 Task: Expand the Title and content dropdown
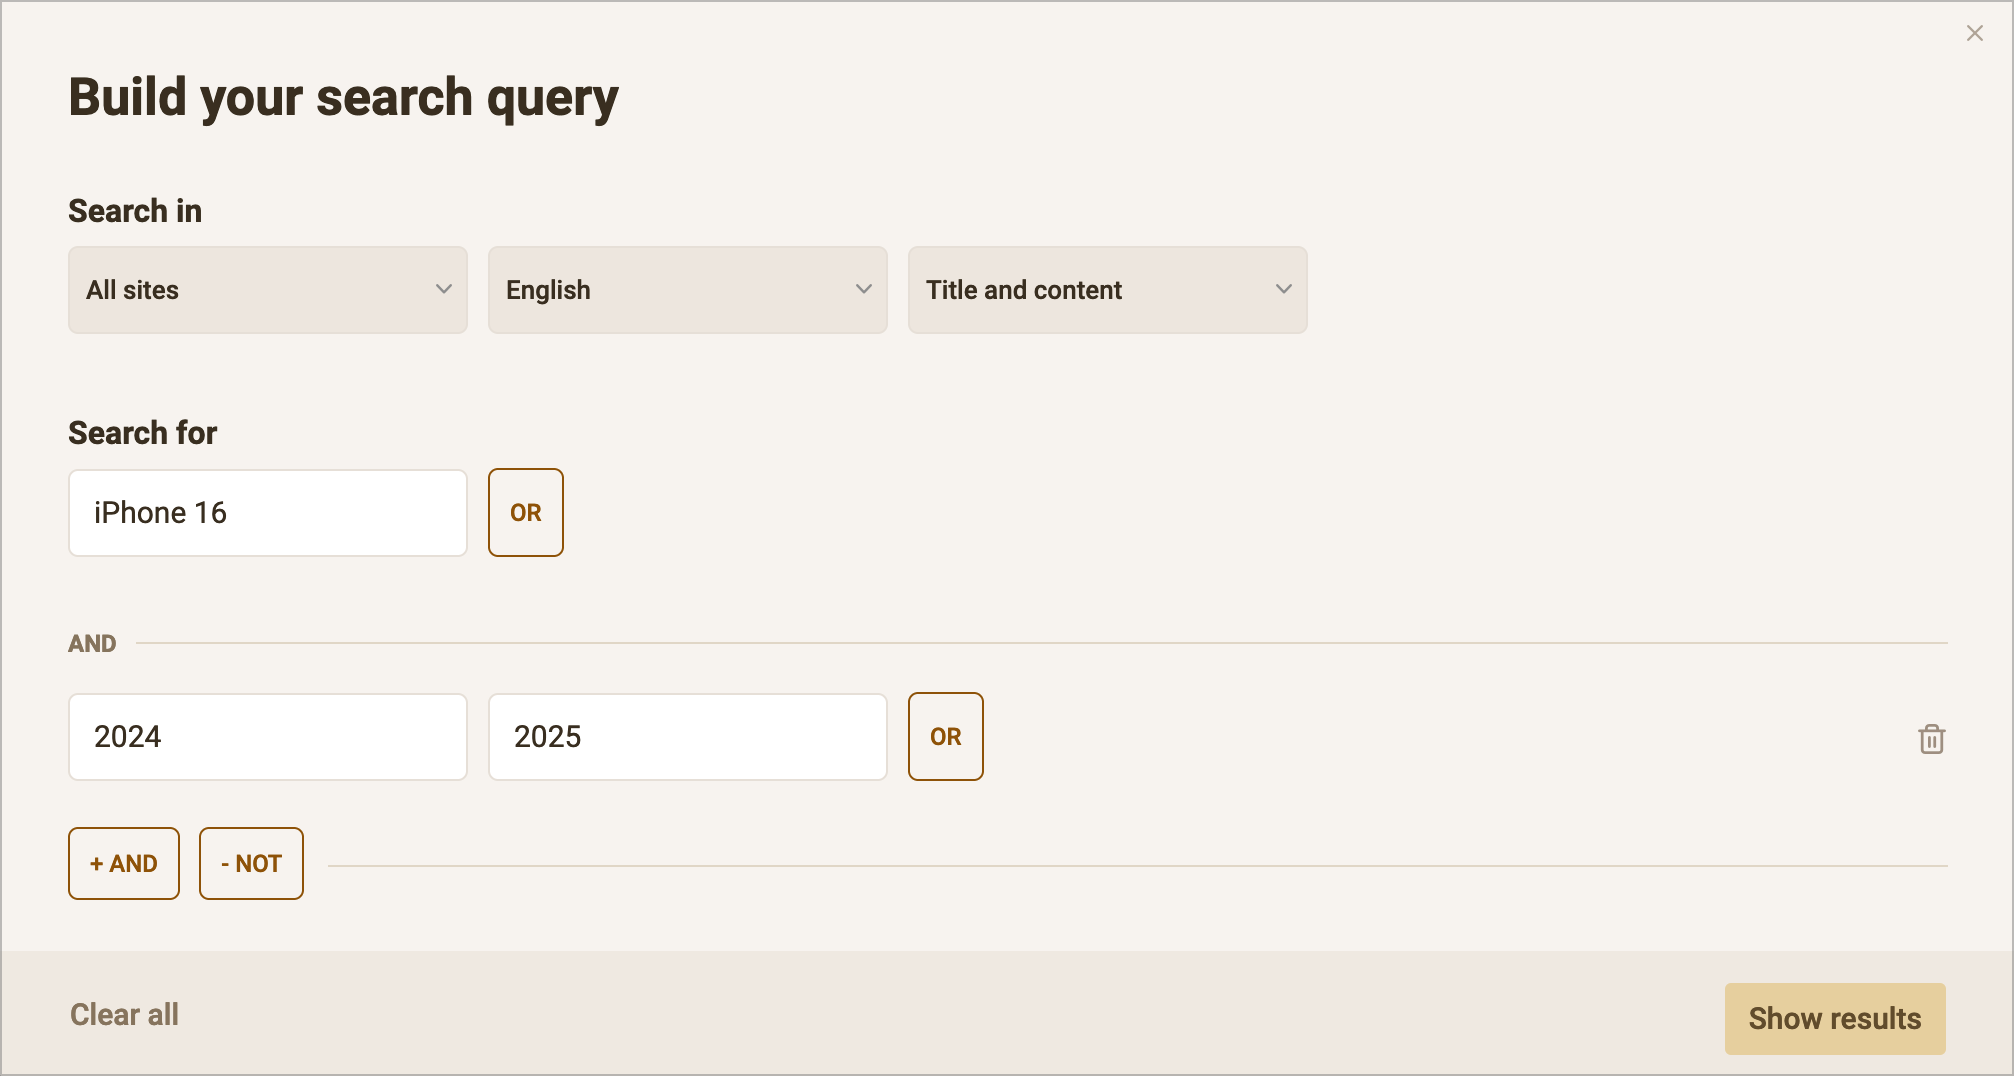(x=1107, y=290)
